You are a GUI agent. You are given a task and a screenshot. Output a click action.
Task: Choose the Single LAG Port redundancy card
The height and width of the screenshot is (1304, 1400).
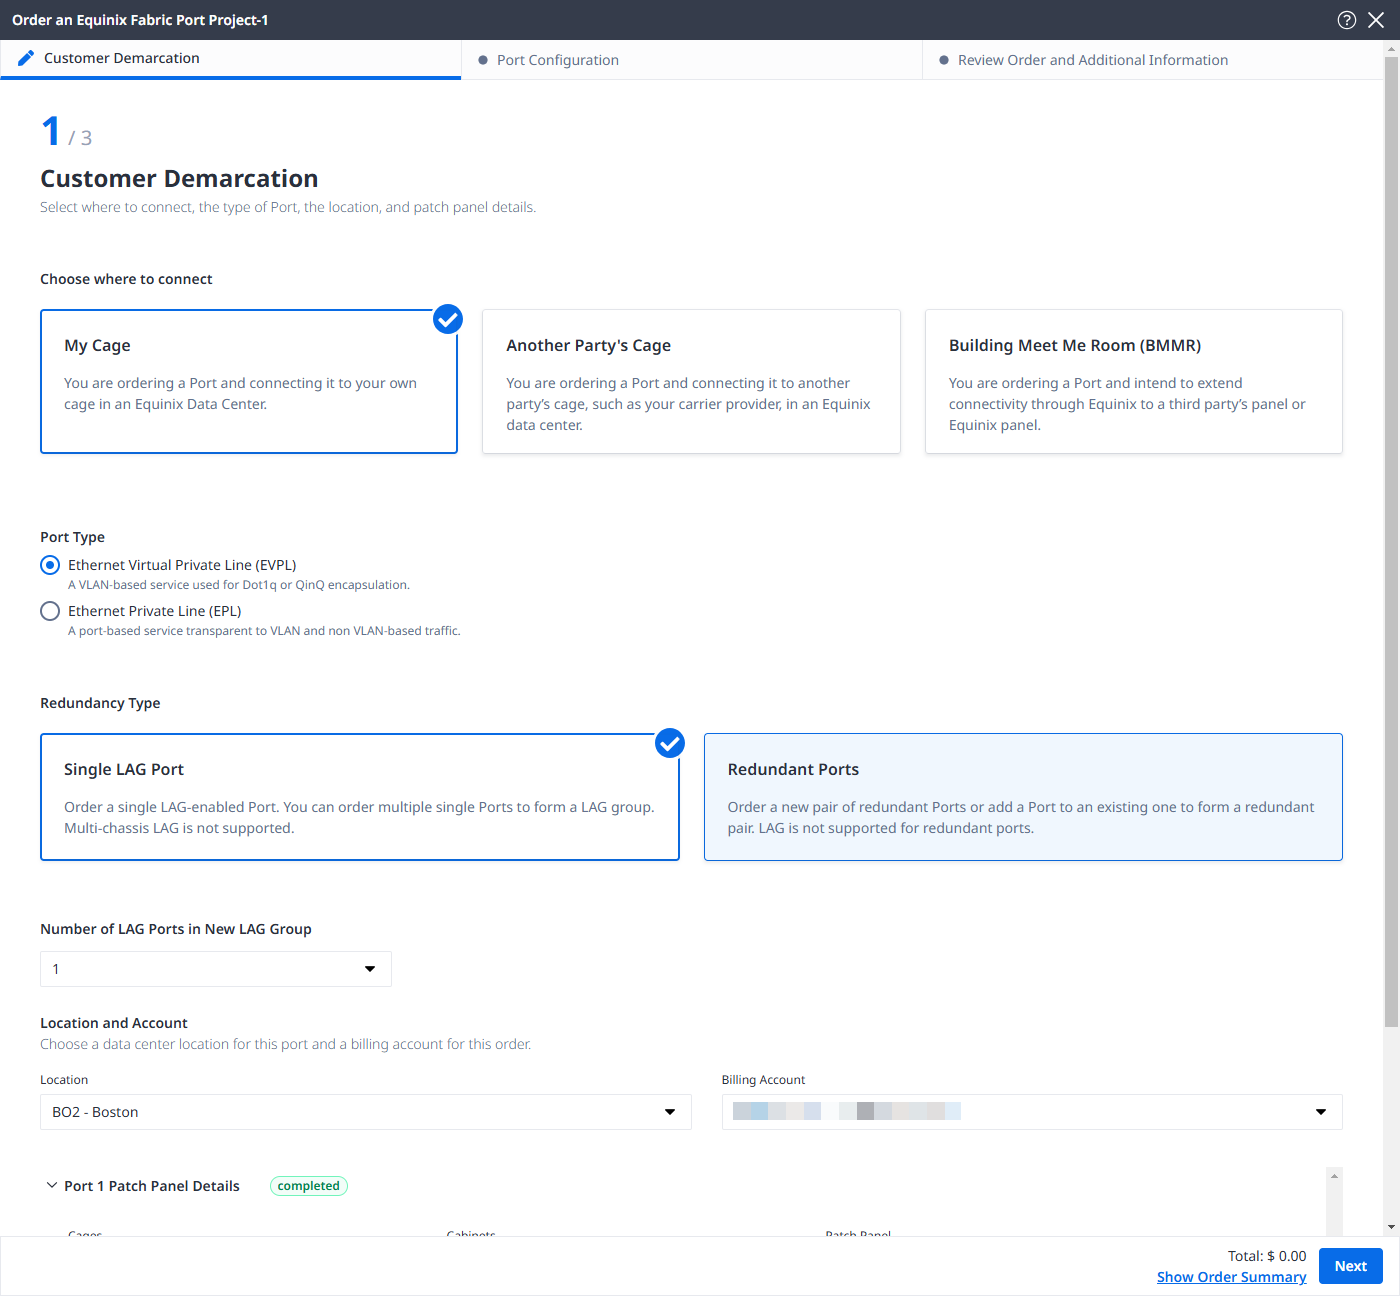[360, 797]
